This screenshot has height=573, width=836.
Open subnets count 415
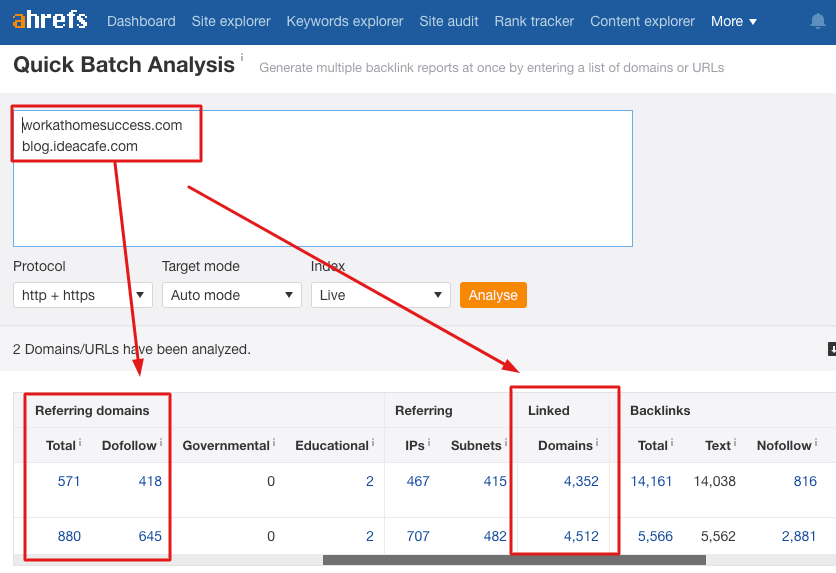point(495,481)
